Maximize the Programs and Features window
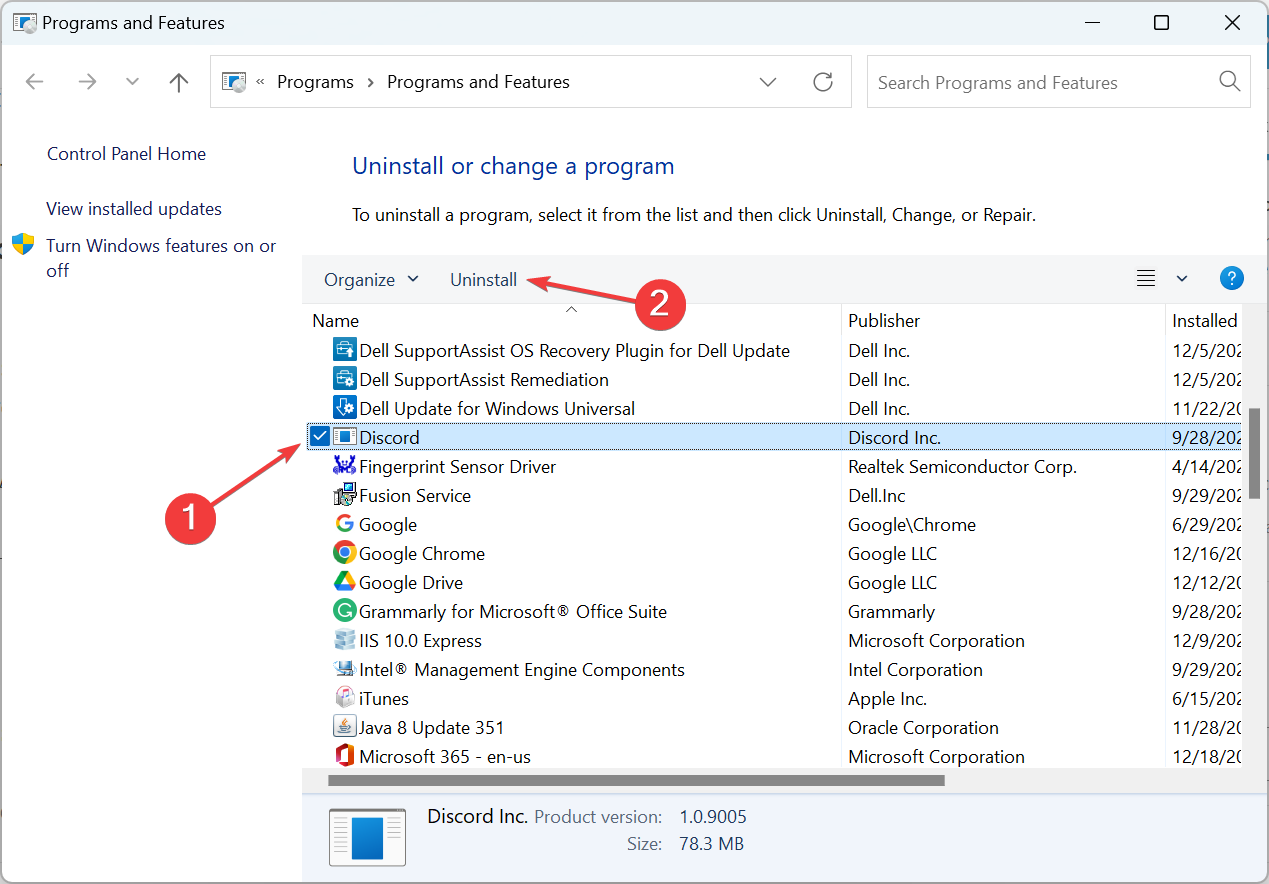The image size is (1269, 884). 1161,23
